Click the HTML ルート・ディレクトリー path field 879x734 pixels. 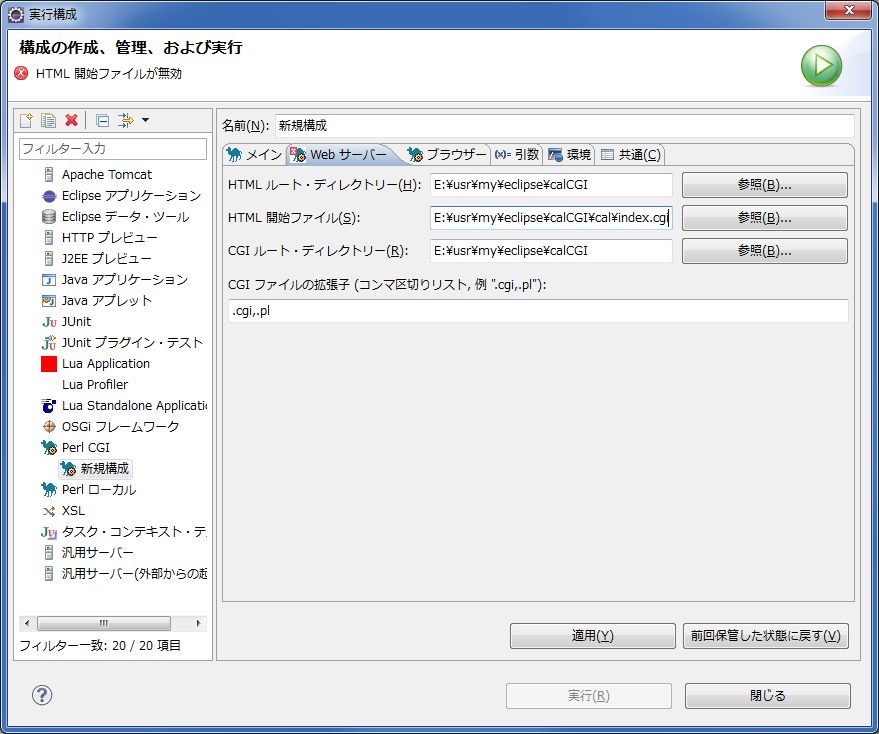pos(551,185)
